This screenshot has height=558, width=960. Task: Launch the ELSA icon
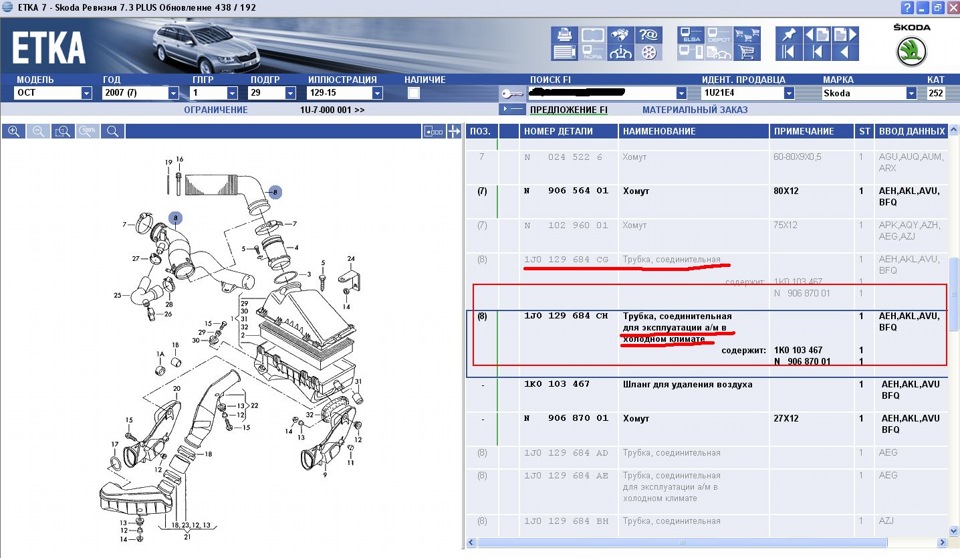pos(691,35)
